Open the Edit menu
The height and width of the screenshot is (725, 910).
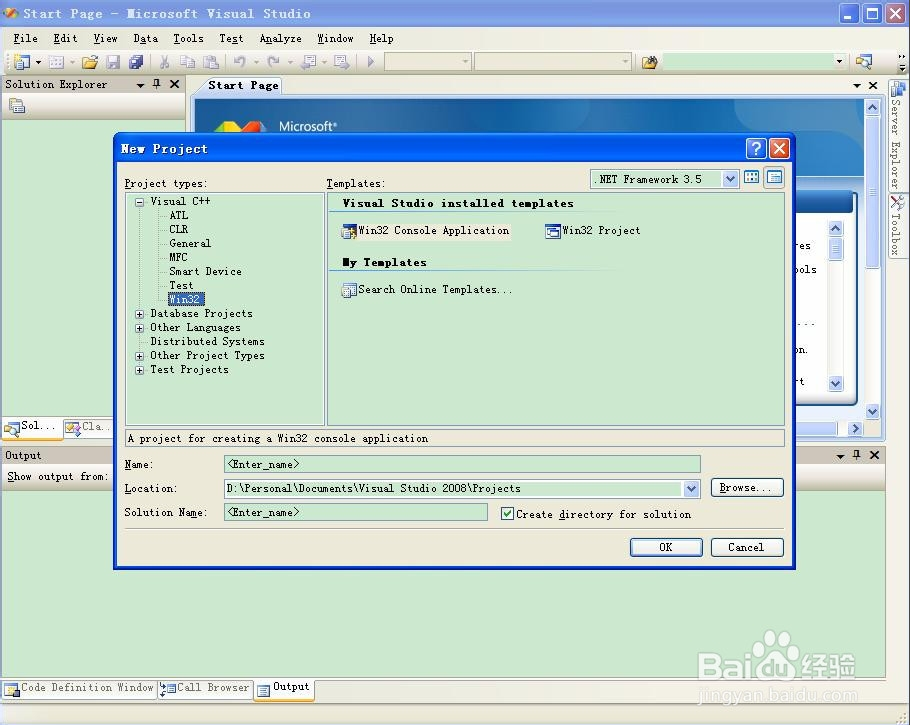tap(65, 38)
